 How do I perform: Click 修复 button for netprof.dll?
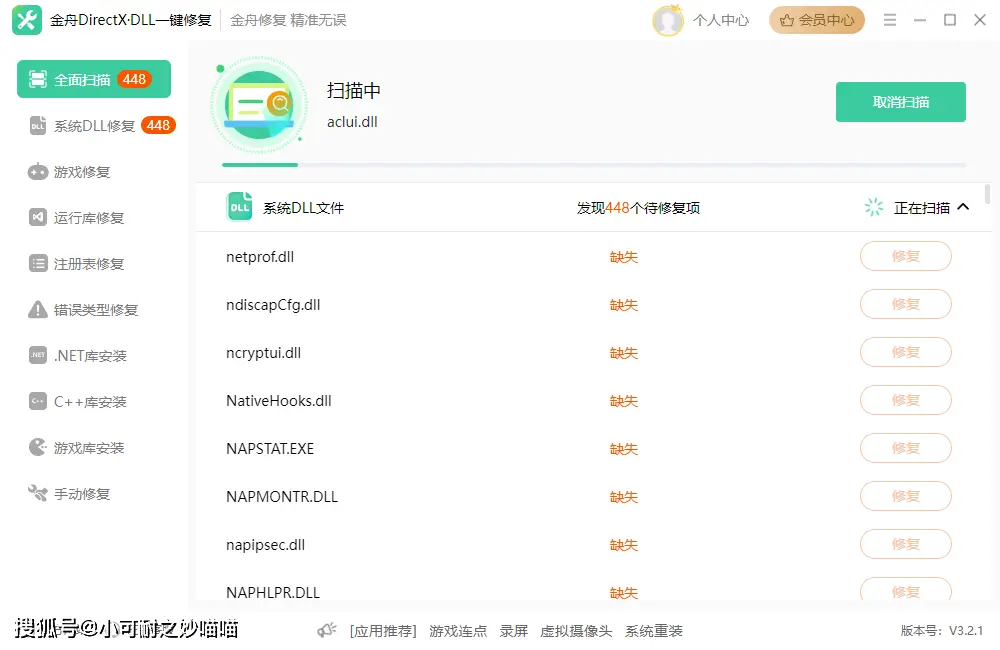tap(905, 256)
